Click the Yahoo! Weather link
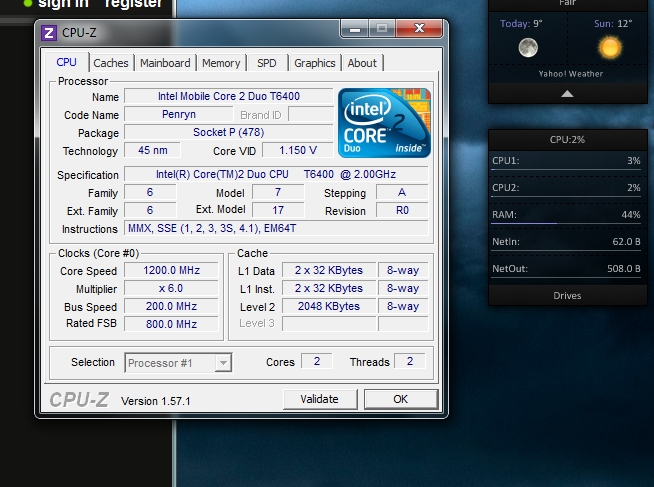 pyautogui.click(x=570, y=74)
